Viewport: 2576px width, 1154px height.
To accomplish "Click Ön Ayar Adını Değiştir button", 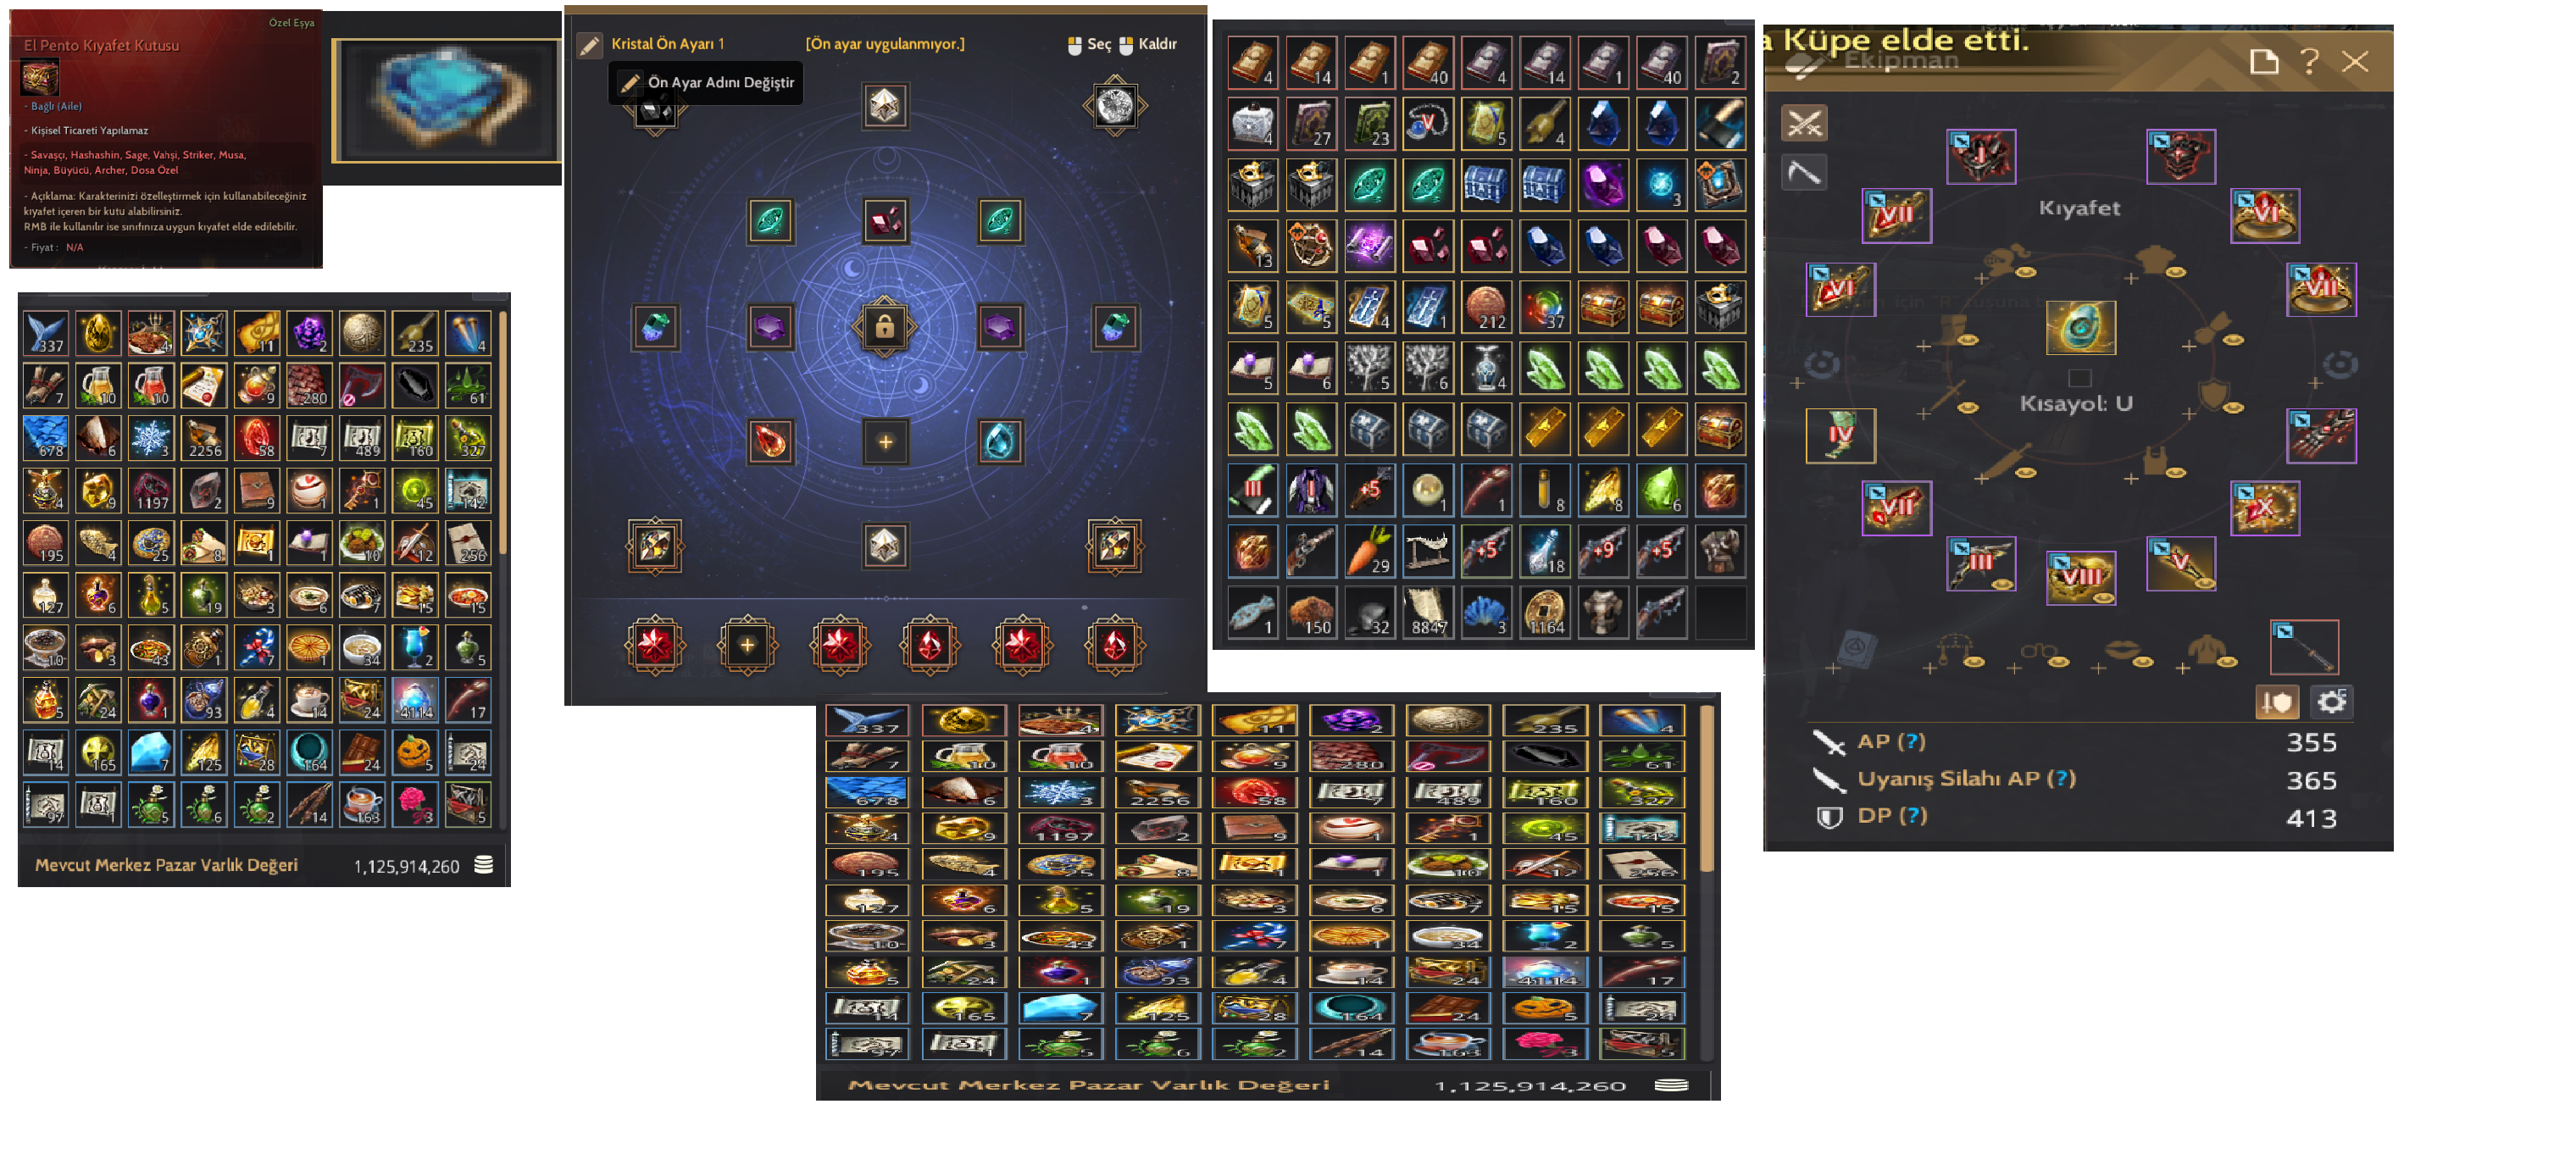I will (706, 82).
